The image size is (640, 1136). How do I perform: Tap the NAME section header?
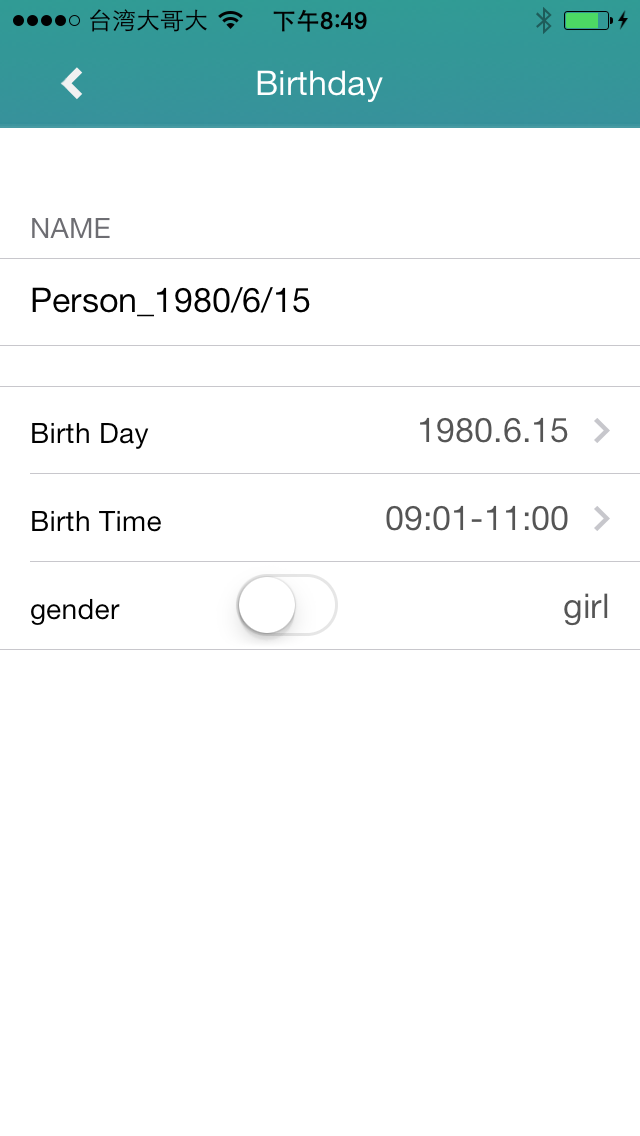(x=70, y=229)
